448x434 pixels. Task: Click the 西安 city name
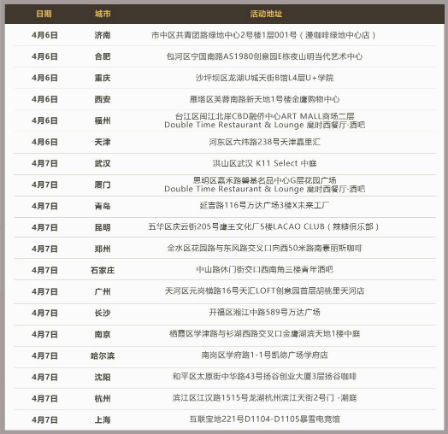point(102,99)
